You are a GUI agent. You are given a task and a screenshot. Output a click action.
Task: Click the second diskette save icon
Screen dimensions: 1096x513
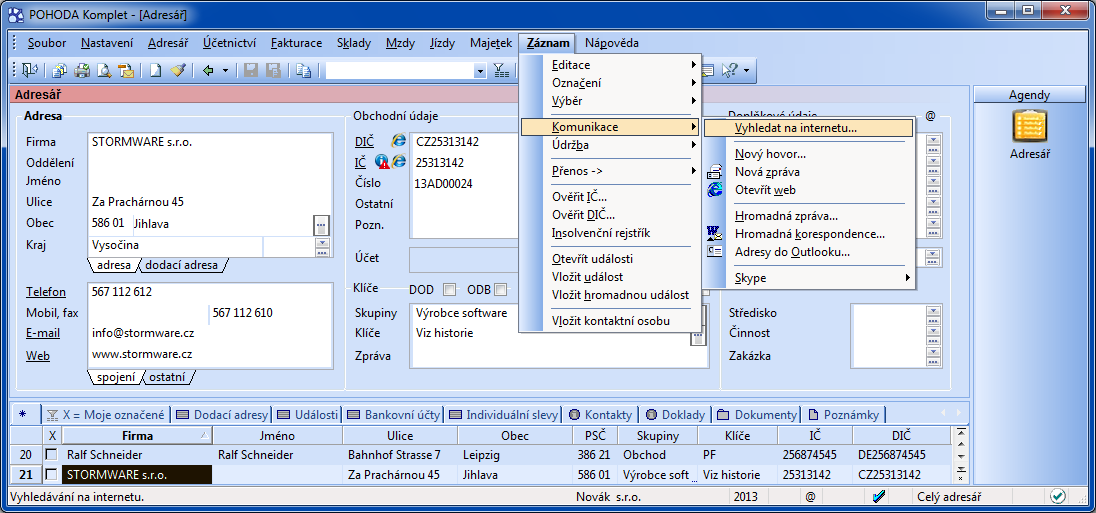273,70
